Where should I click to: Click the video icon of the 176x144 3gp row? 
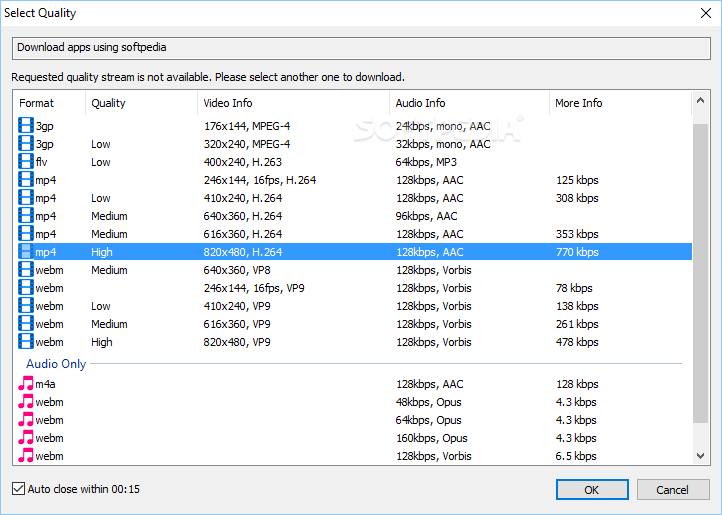26,126
